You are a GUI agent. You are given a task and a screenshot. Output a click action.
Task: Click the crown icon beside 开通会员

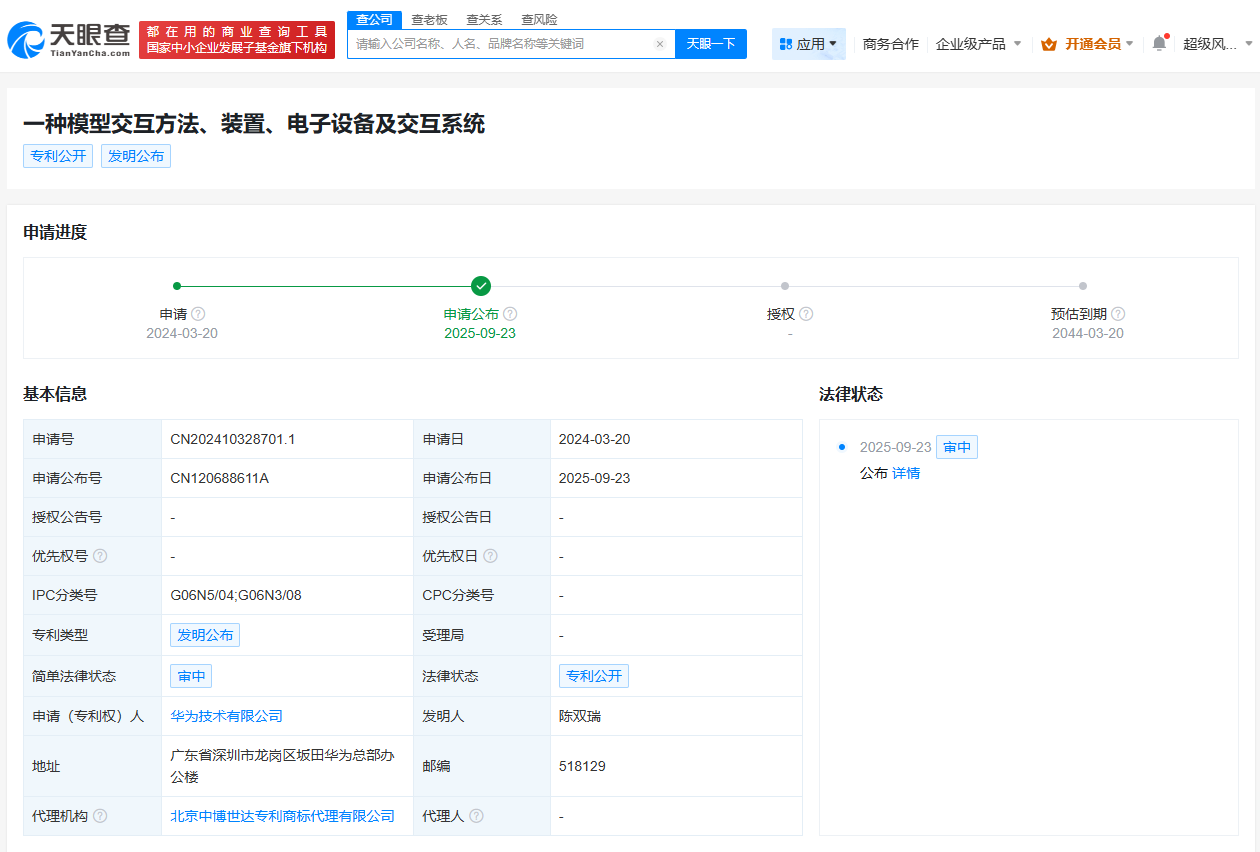[x=1048, y=43]
